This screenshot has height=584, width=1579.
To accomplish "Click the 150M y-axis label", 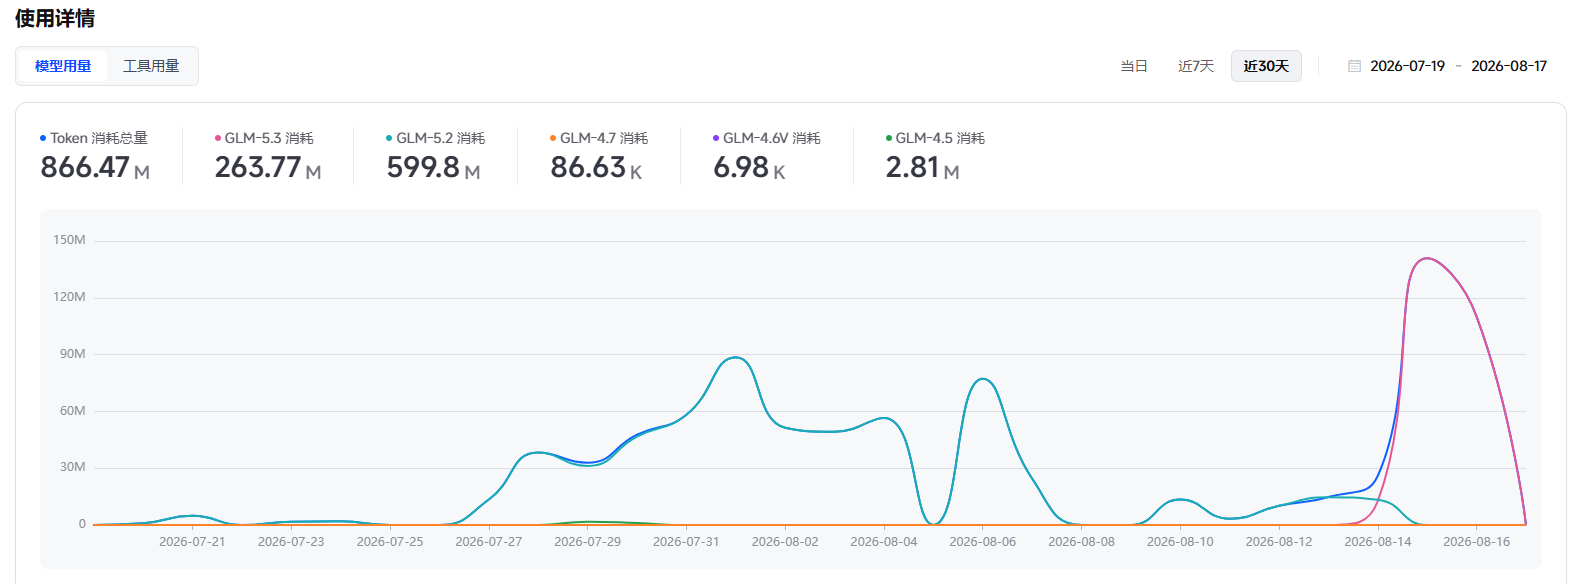I will (69, 240).
